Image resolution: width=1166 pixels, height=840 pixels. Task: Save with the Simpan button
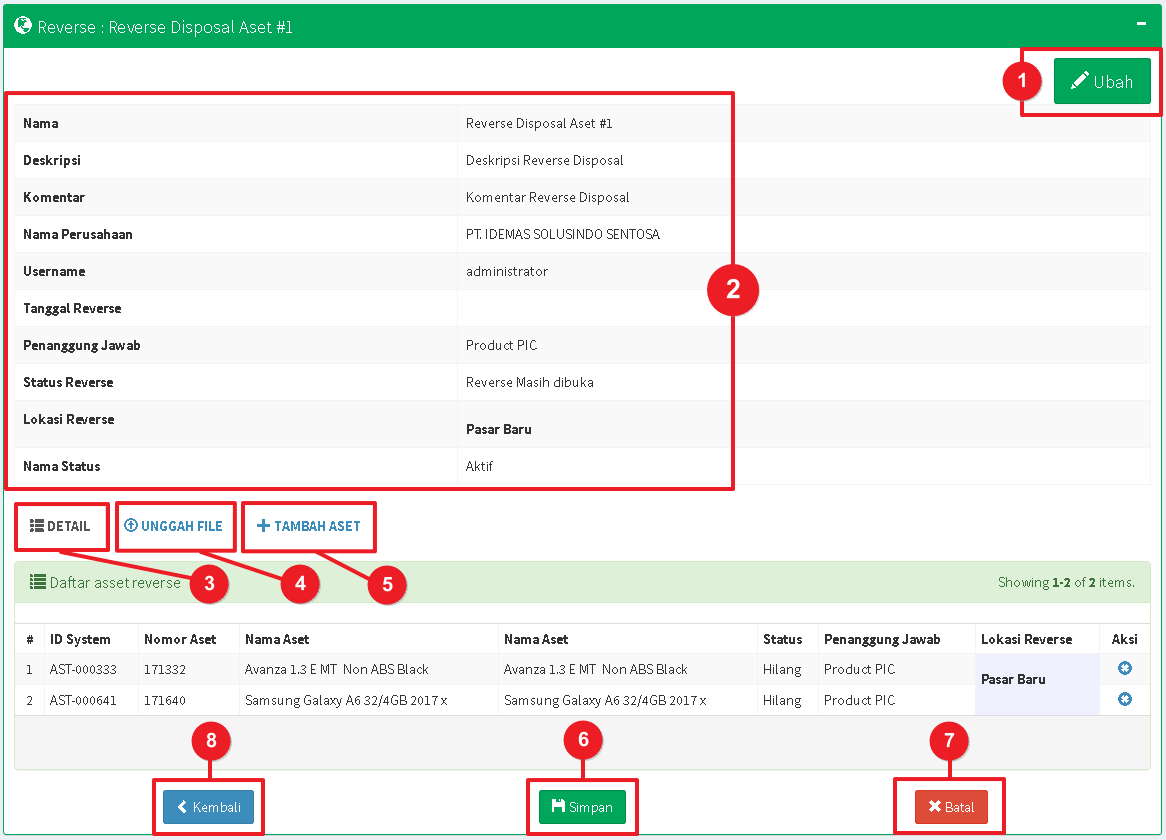582,807
